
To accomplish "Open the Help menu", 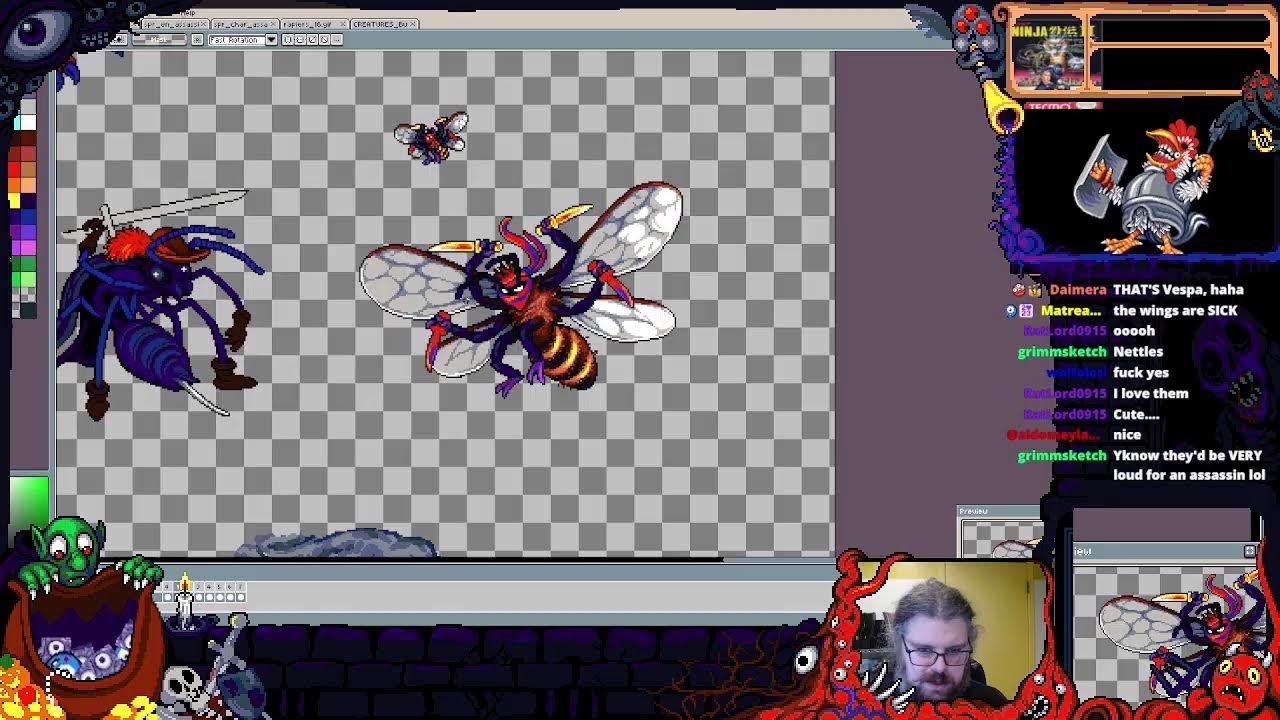I will pos(188,13).
